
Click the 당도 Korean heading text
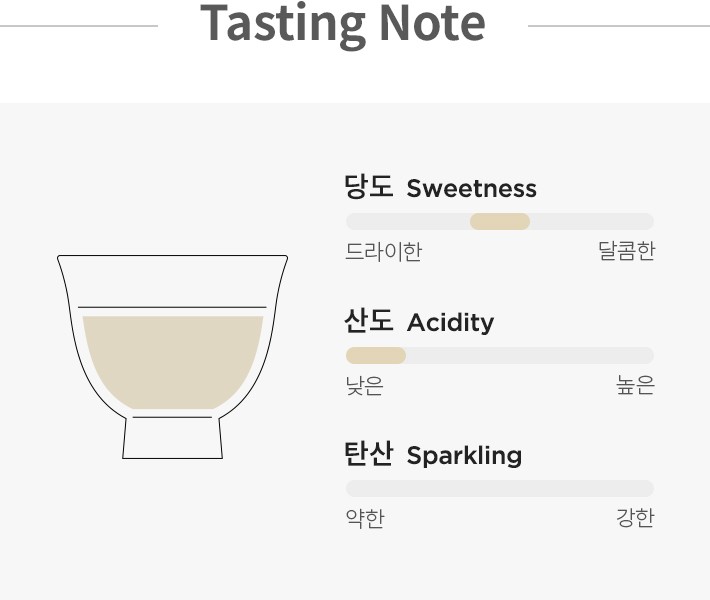369,187
